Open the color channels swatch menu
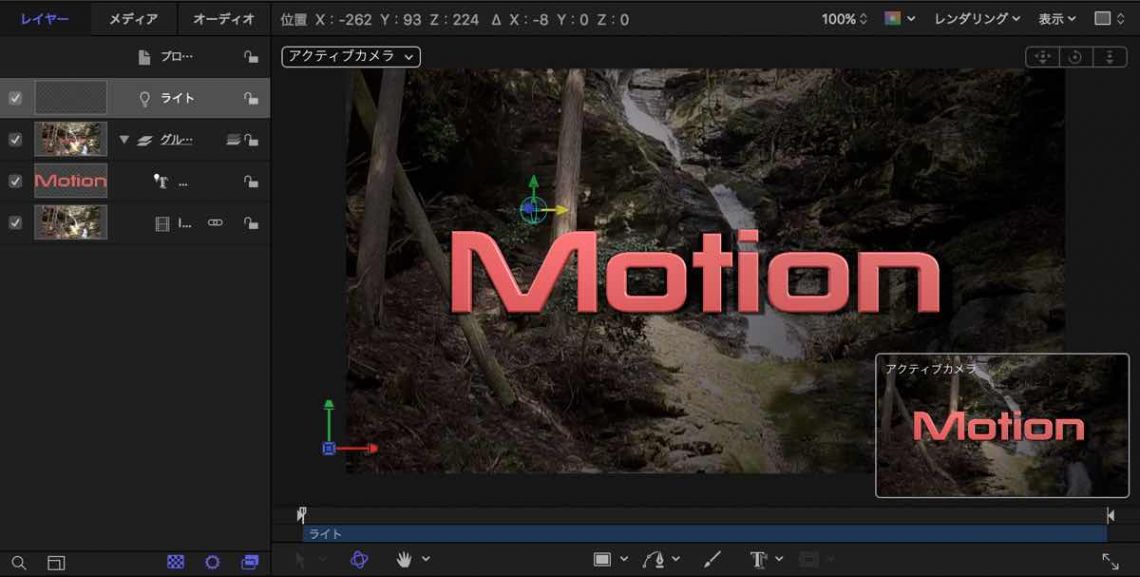Image resolution: width=1140 pixels, height=577 pixels. click(899, 19)
